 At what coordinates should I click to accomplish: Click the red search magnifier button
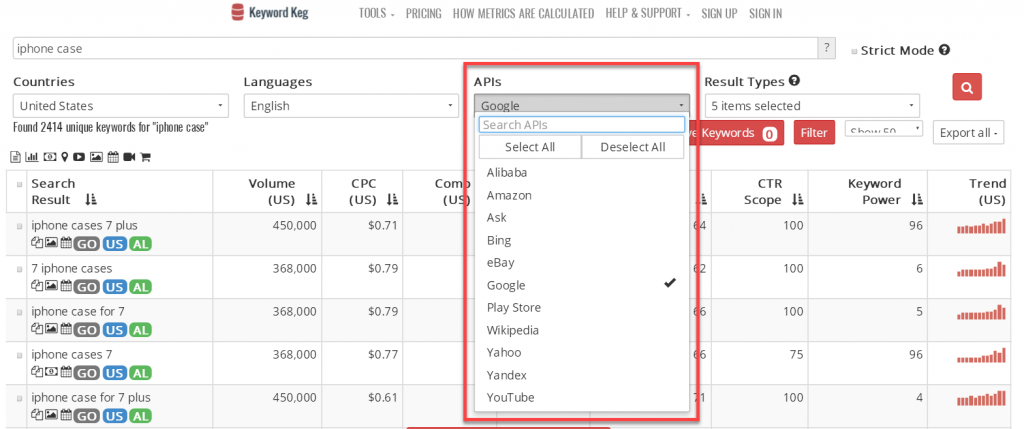coord(967,87)
